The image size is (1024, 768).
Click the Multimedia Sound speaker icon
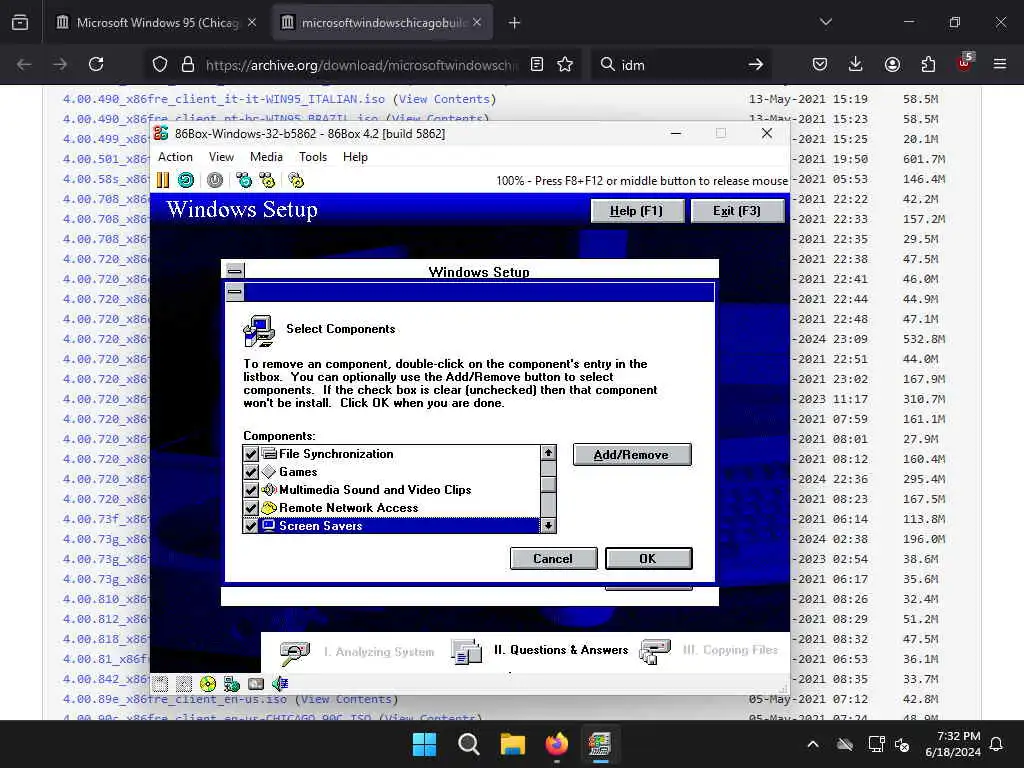tap(269, 490)
